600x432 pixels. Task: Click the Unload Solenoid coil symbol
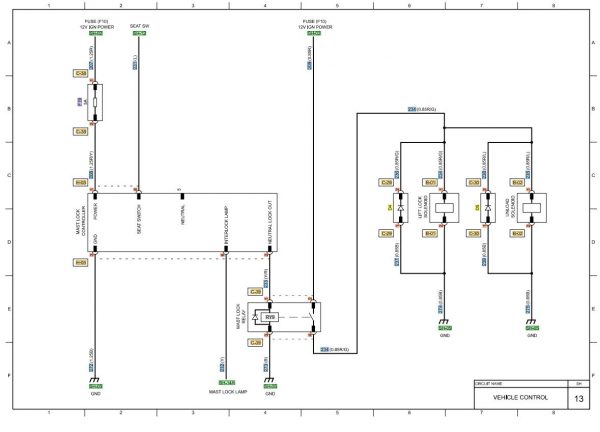tap(532, 208)
